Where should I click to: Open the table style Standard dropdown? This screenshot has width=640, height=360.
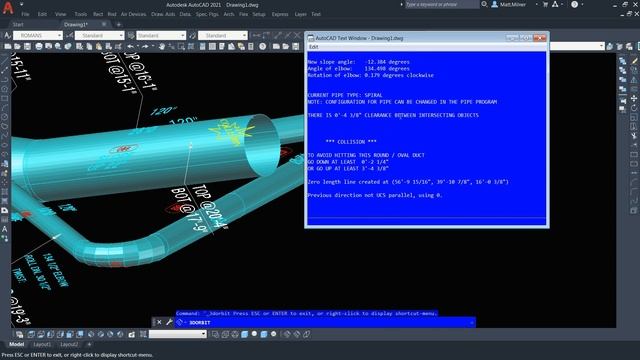point(161,36)
